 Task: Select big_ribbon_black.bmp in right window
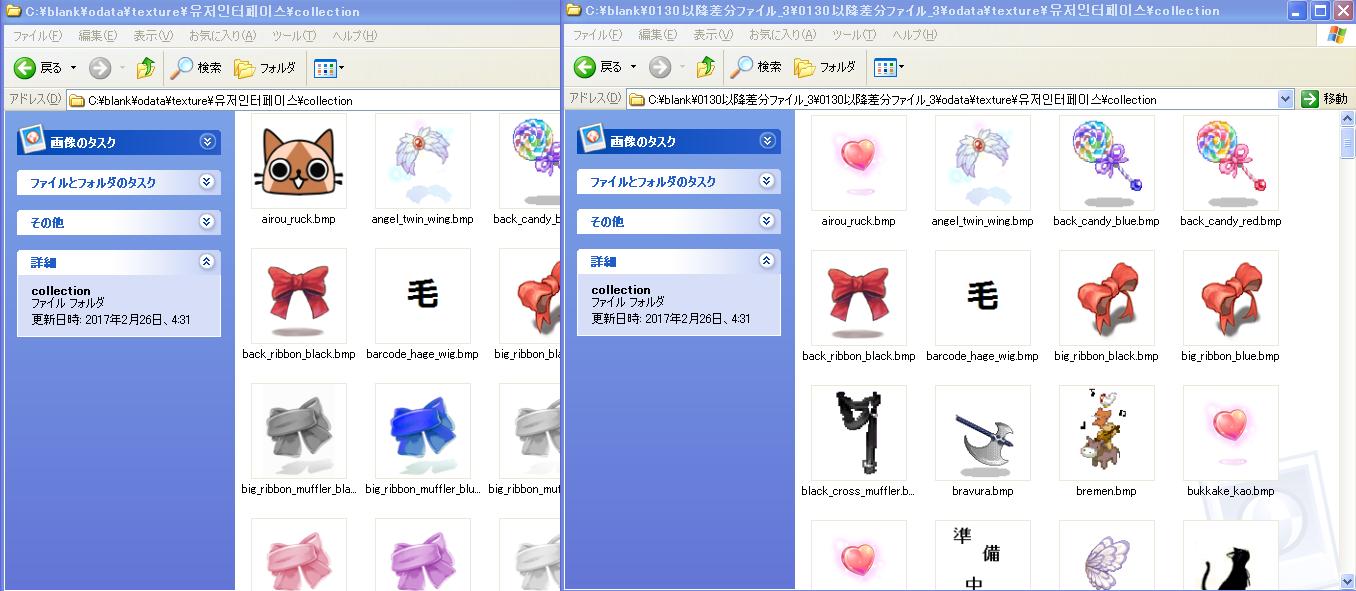(x=1107, y=298)
